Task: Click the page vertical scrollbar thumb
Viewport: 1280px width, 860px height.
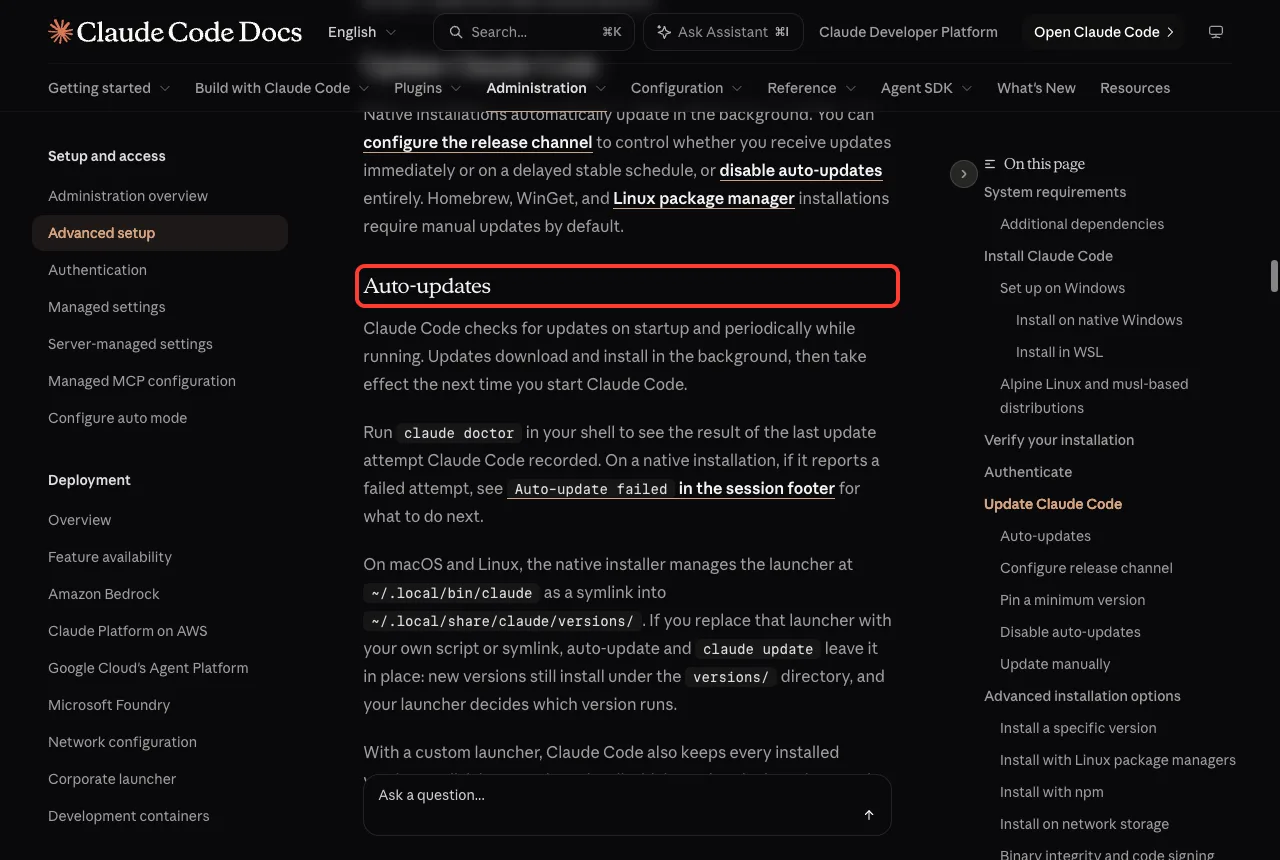Action: [1274, 275]
